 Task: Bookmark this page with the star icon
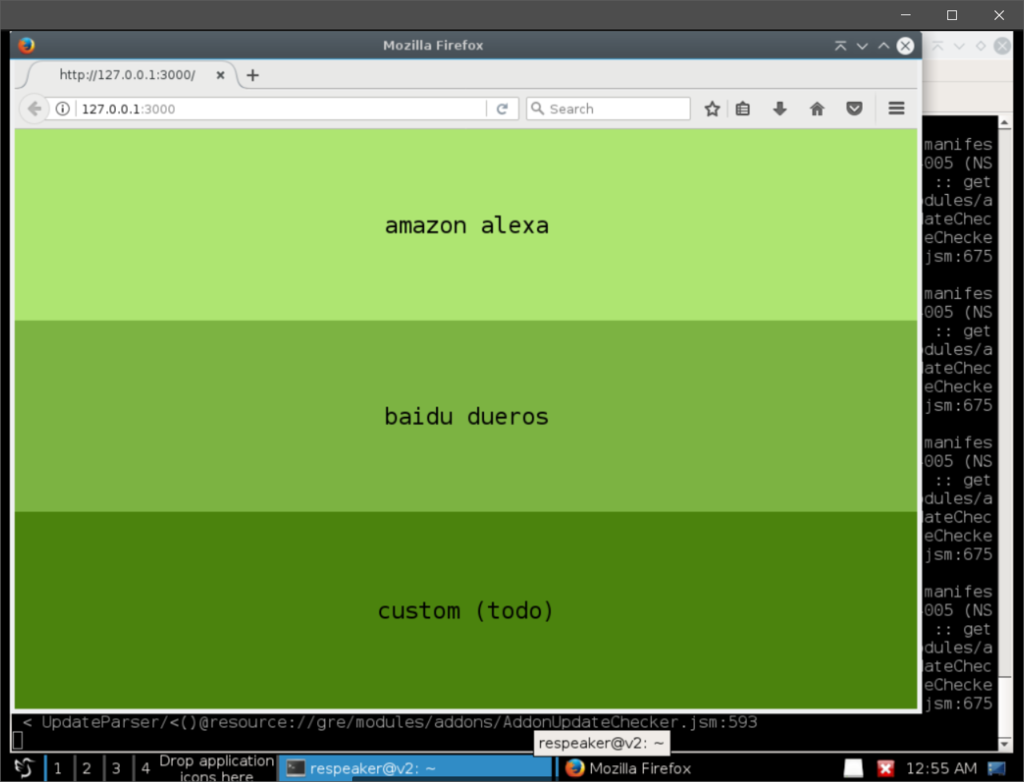[x=712, y=108]
